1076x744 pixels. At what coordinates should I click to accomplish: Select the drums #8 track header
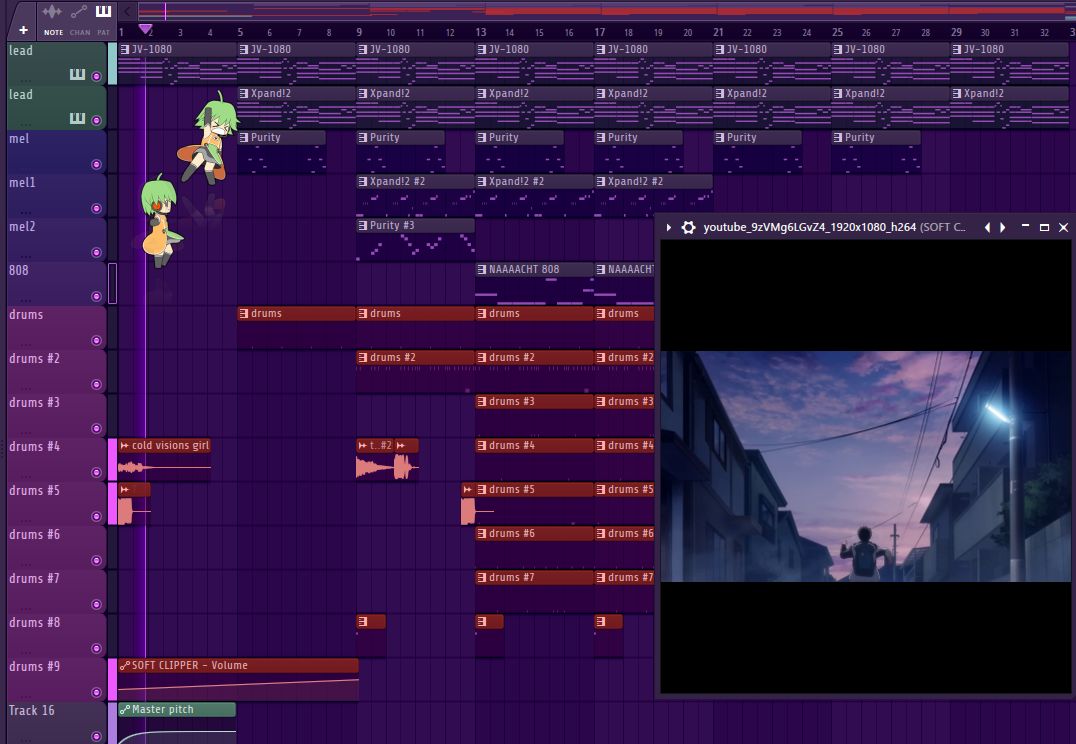pyautogui.click(x=56, y=636)
